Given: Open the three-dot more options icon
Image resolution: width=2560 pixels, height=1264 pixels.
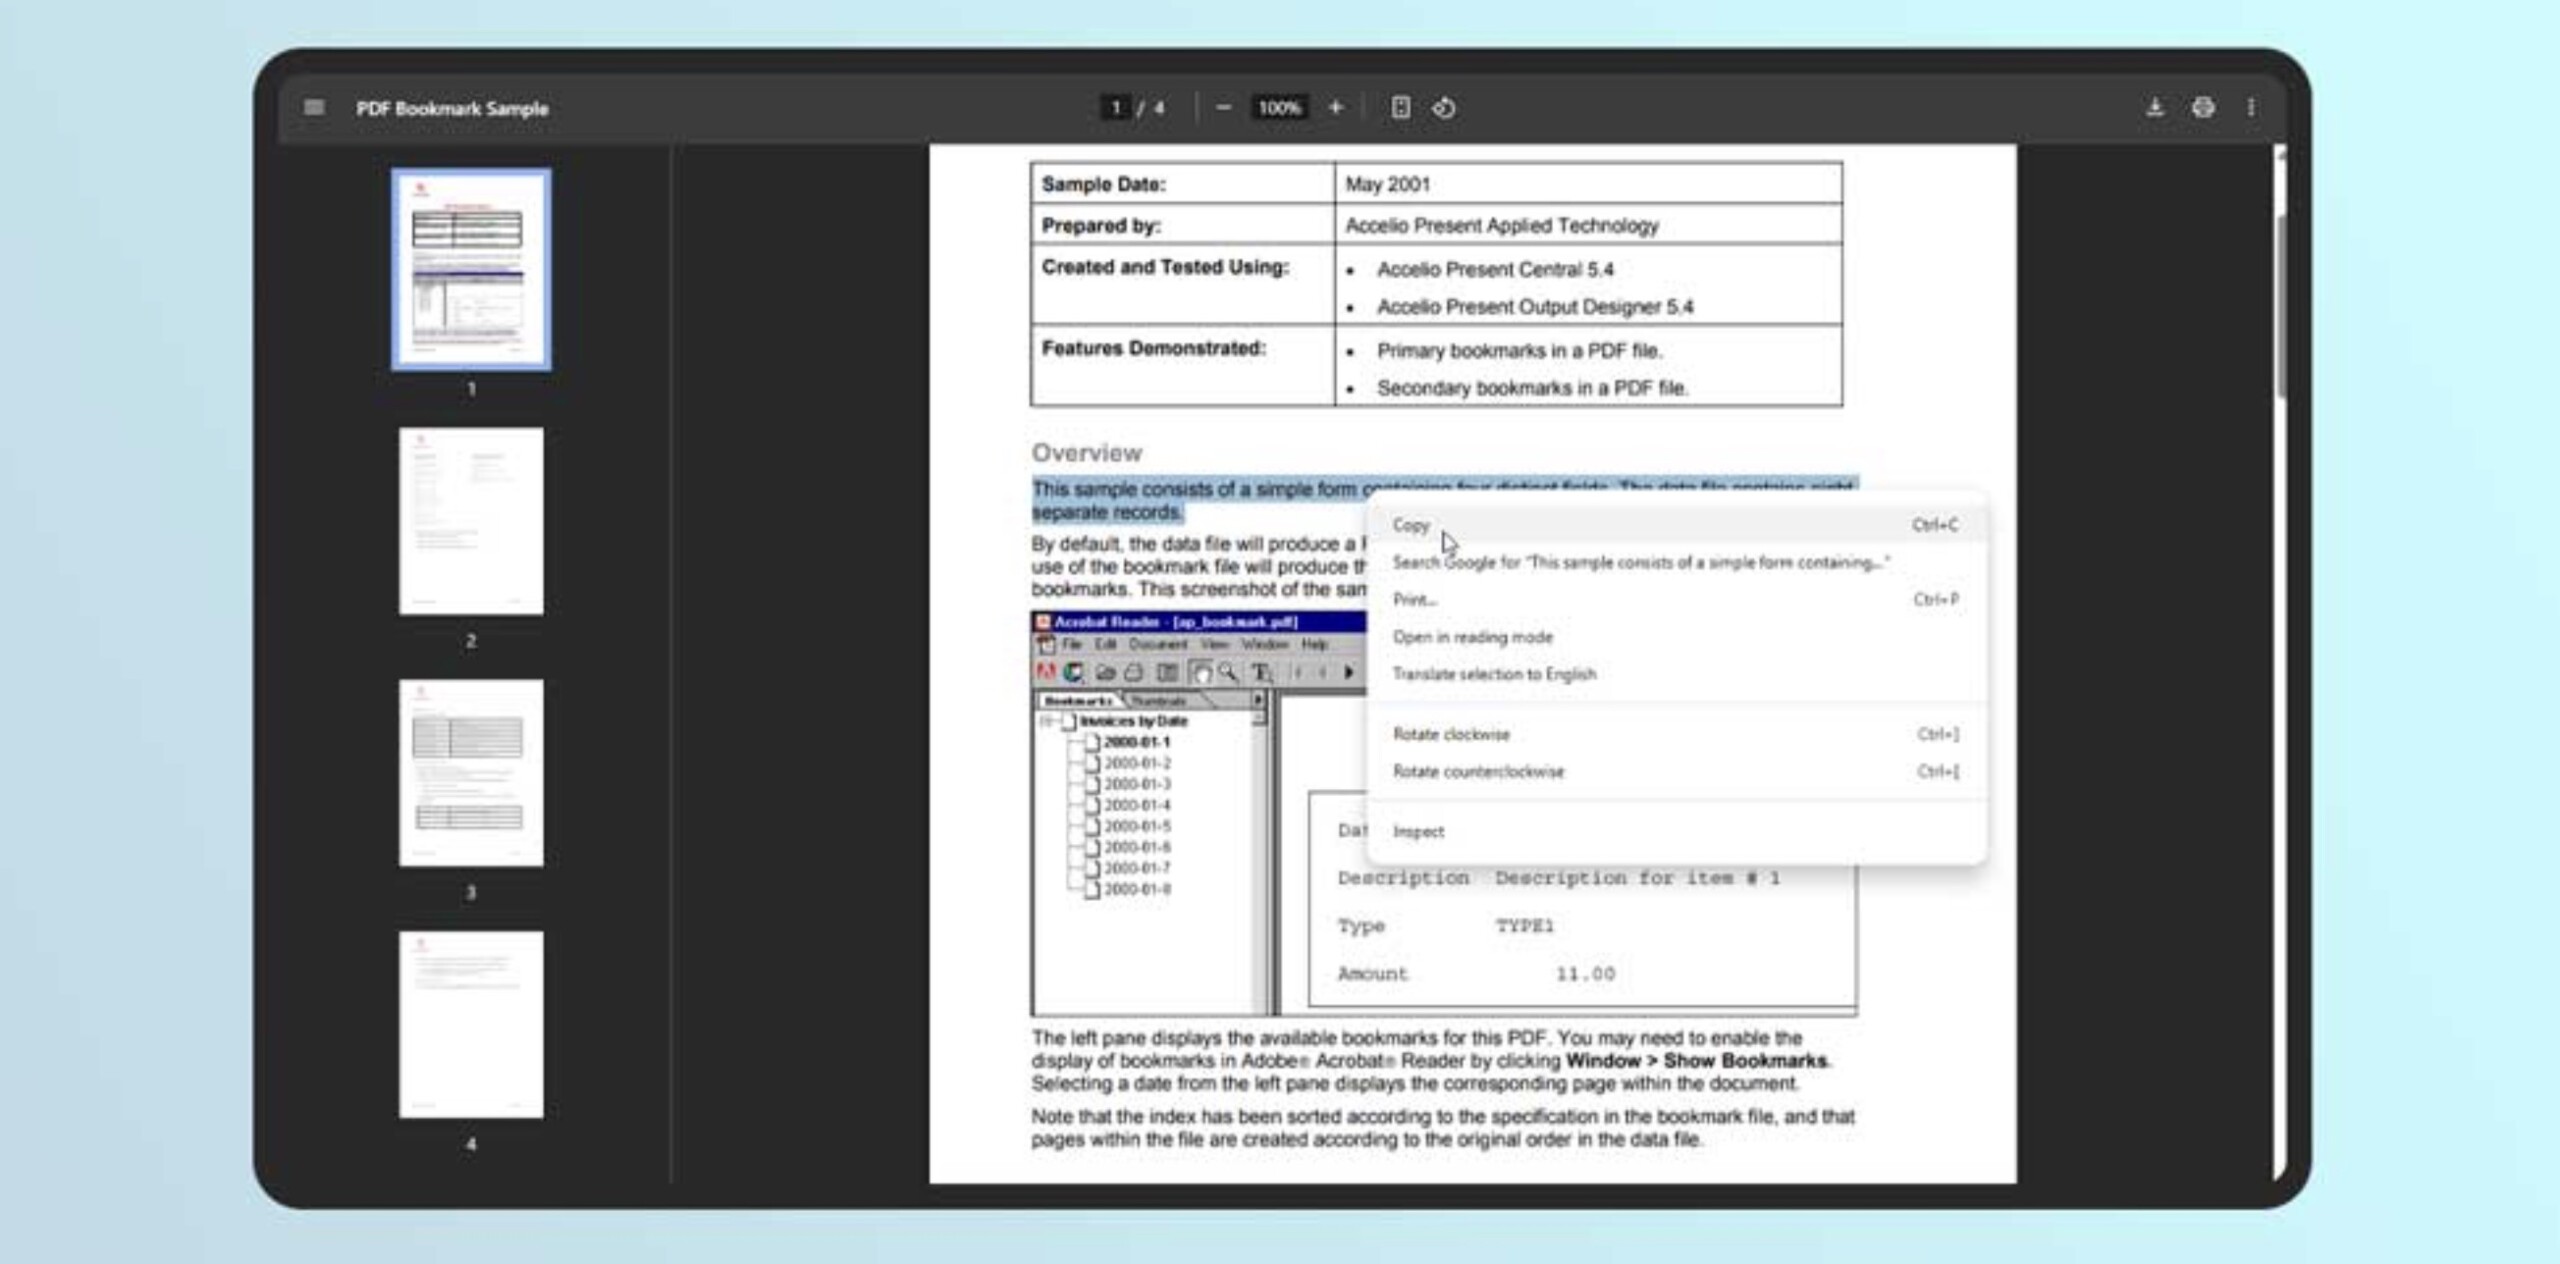Looking at the screenshot, I should [2251, 106].
